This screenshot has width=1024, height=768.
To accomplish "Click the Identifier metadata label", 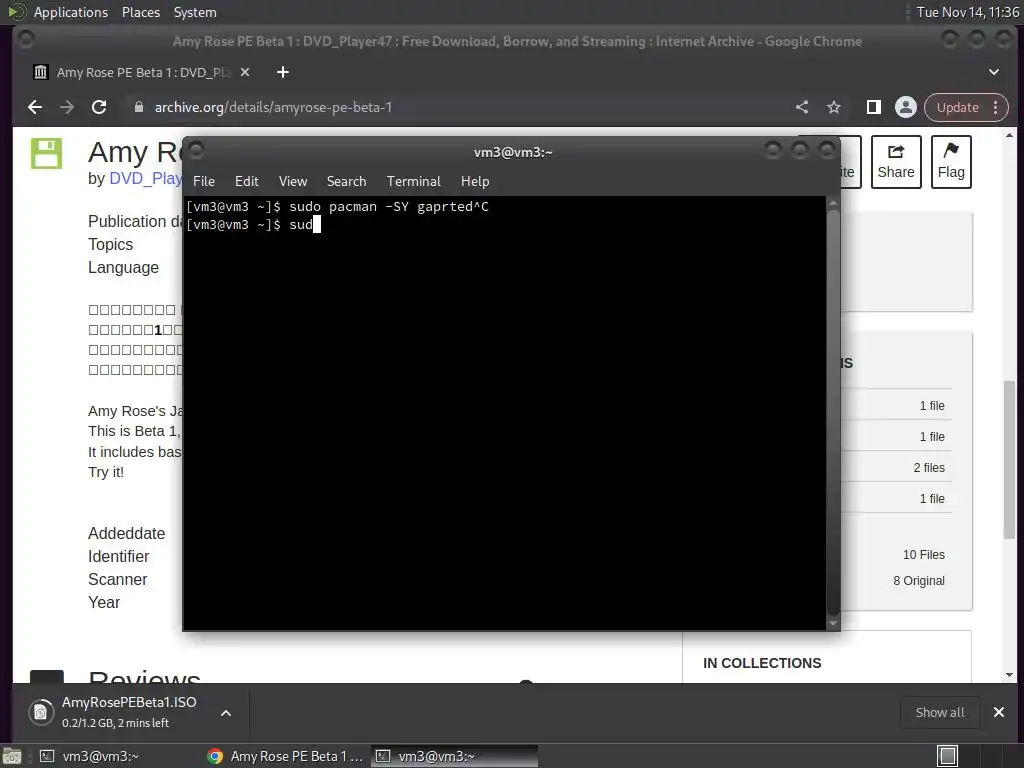I will click(x=118, y=556).
